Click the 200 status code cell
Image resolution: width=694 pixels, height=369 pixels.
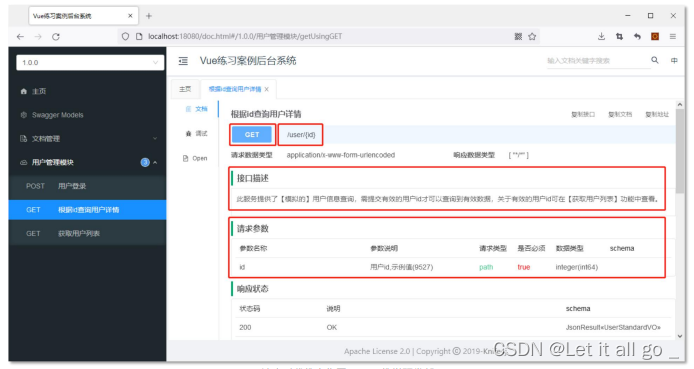point(245,327)
